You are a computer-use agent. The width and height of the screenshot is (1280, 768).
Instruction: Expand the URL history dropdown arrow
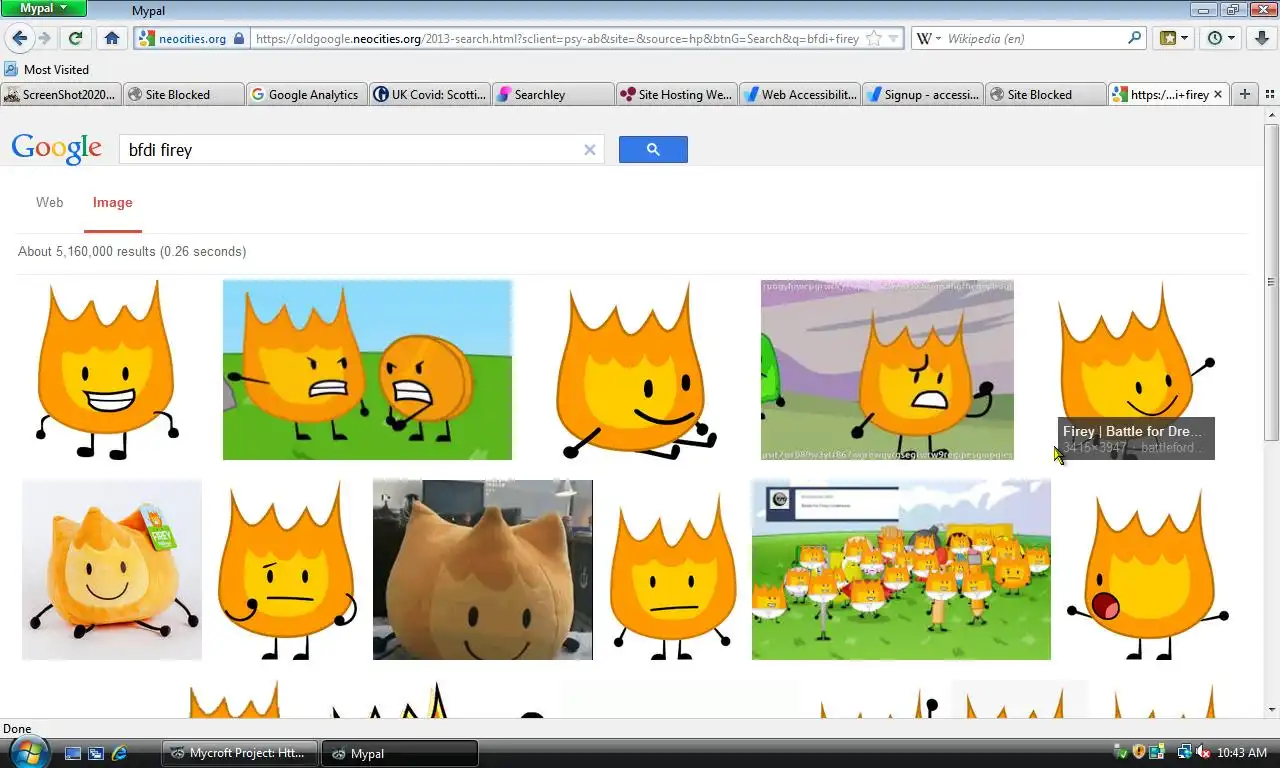(894, 38)
